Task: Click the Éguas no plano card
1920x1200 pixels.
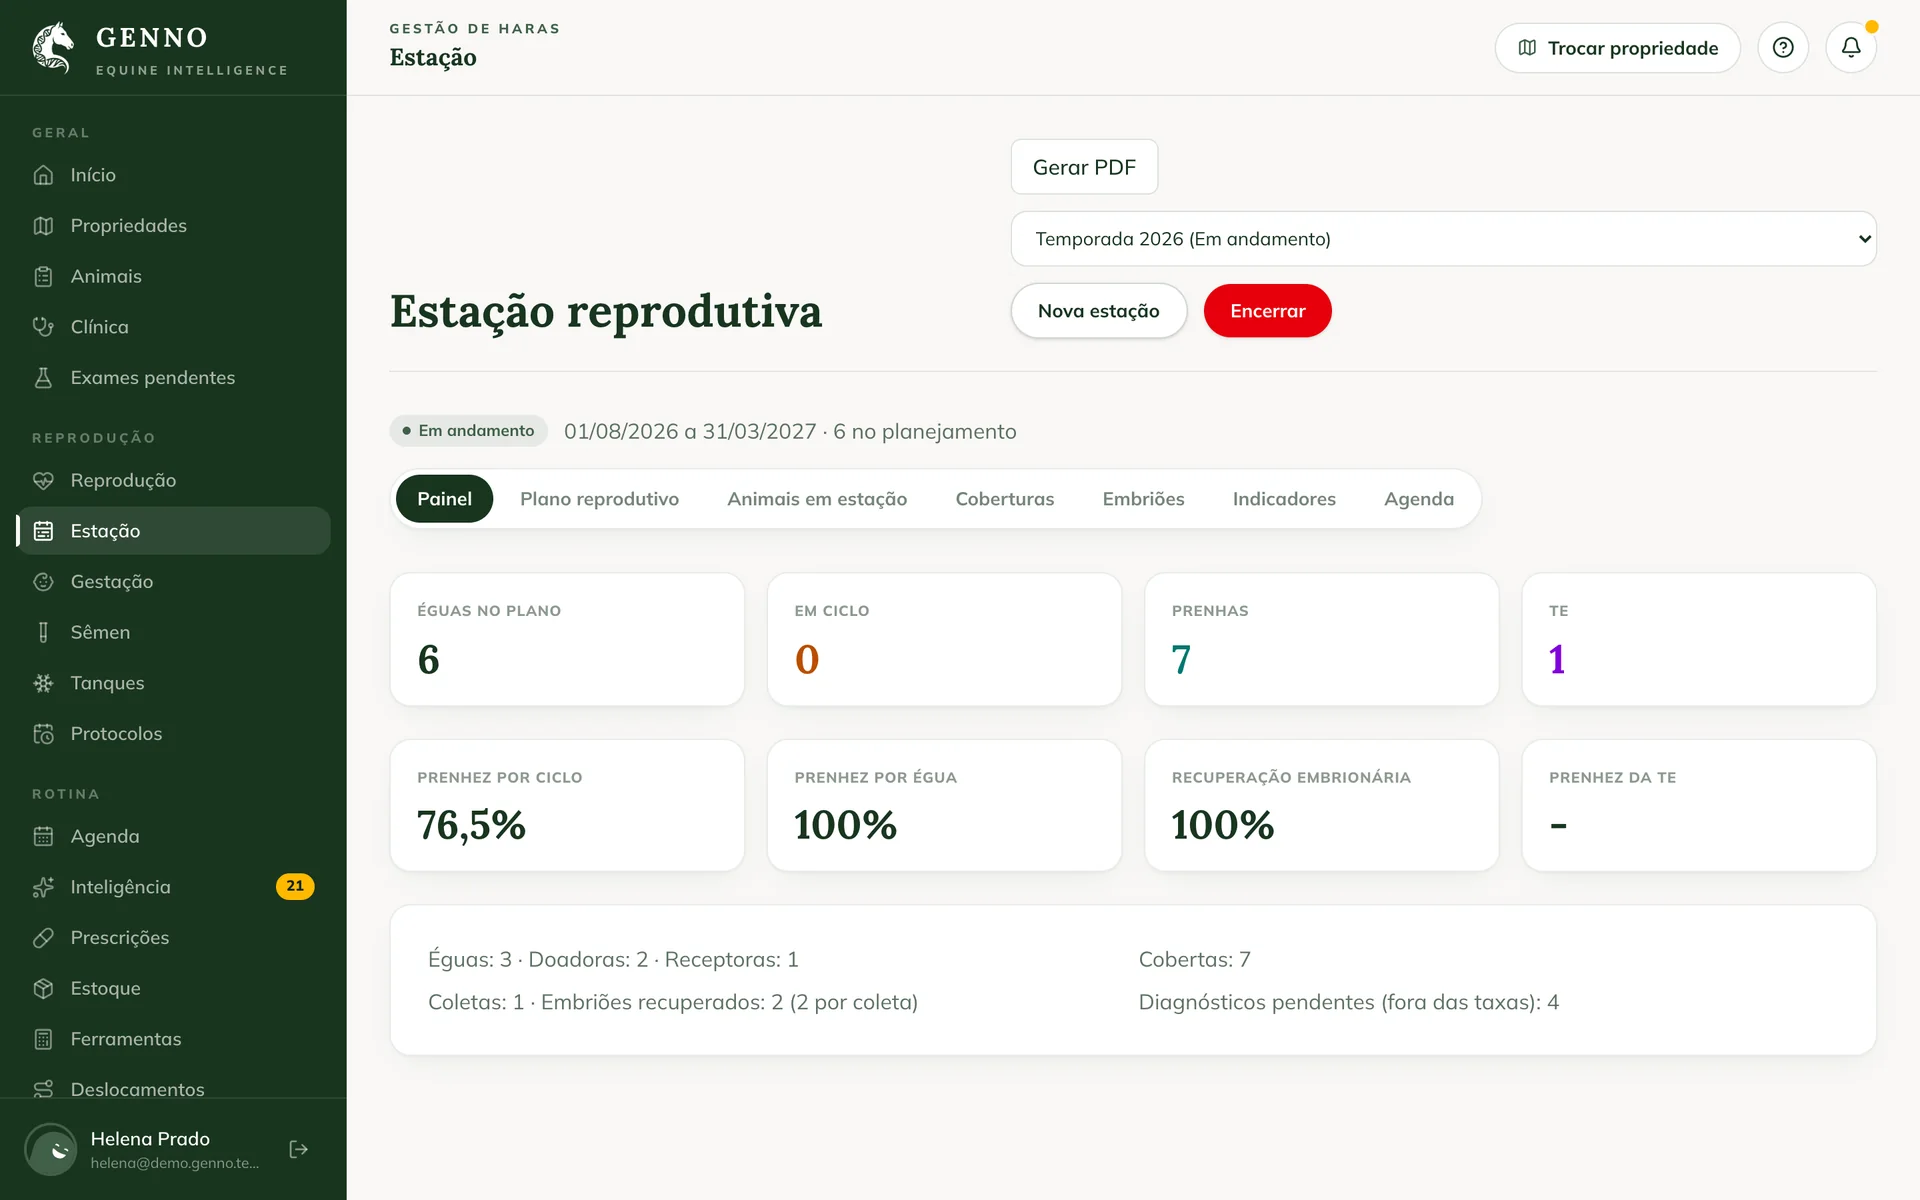Action: click(567, 639)
